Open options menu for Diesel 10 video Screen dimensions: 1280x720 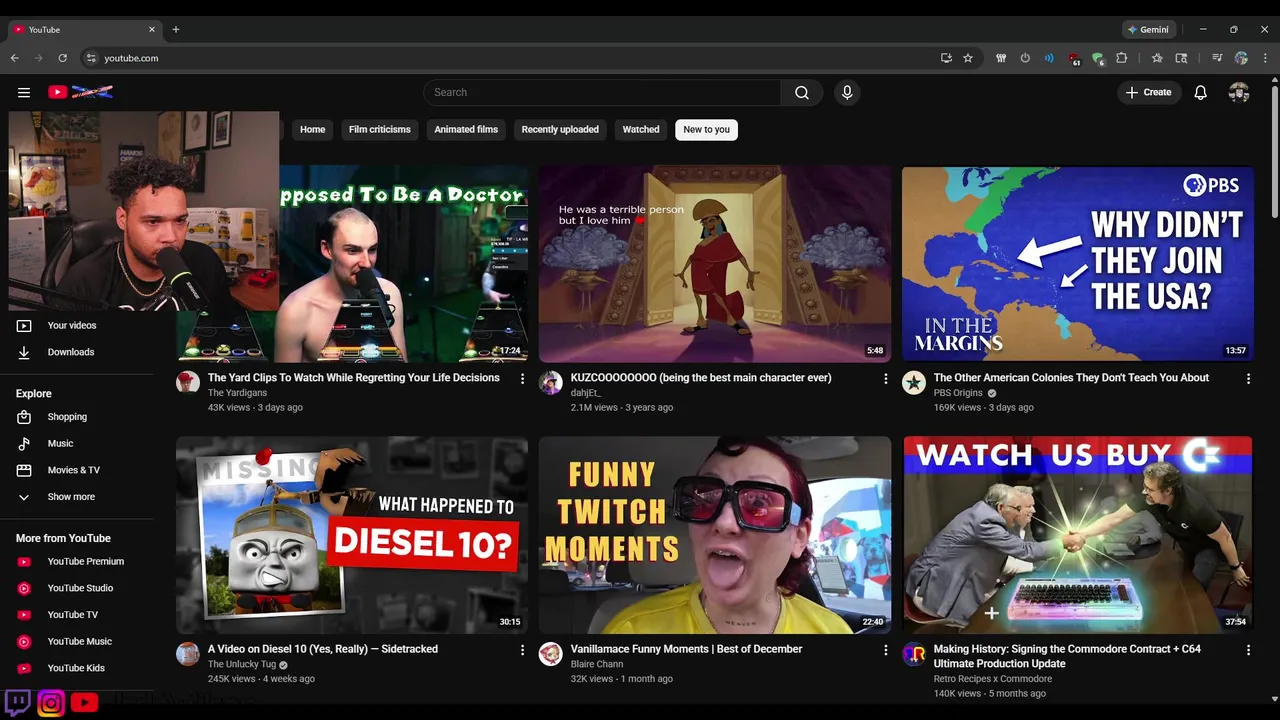(522, 650)
